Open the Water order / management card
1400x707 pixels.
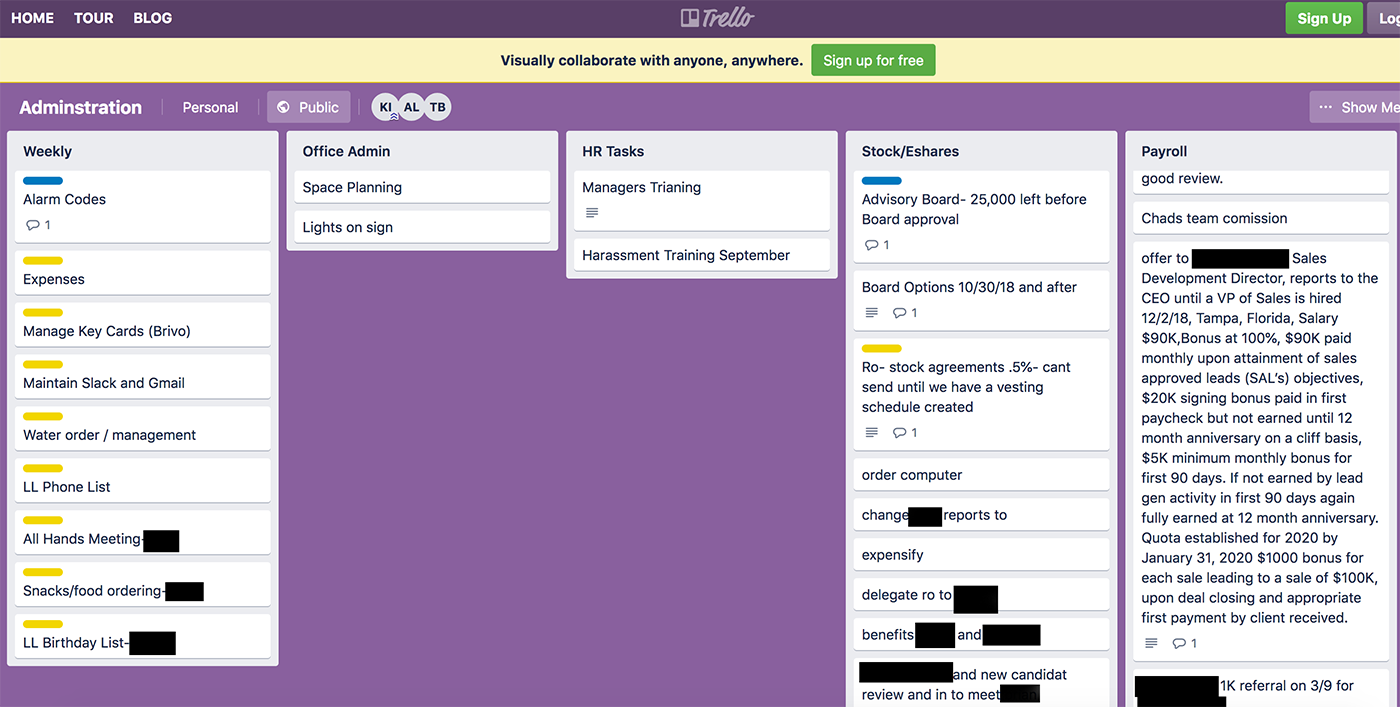pos(143,428)
